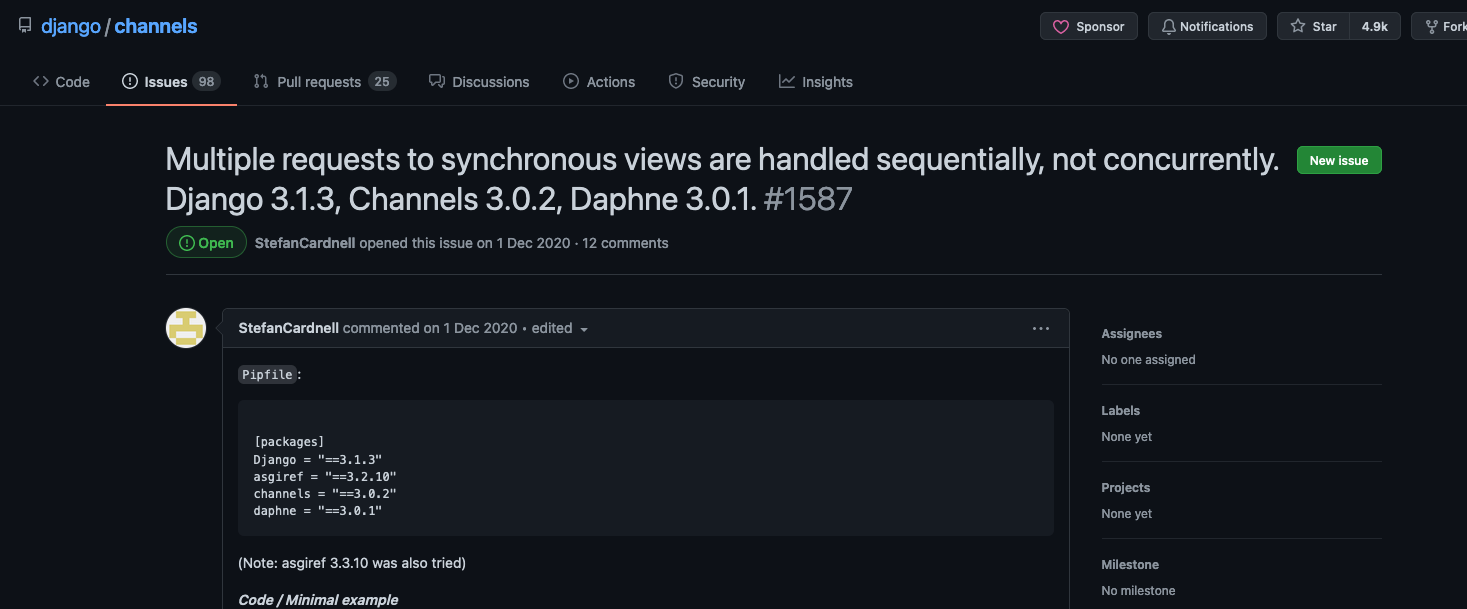This screenshot has height=609, width=1467.
Task: Click the Pull requests count badge 25
Action: tap(382, 82)
